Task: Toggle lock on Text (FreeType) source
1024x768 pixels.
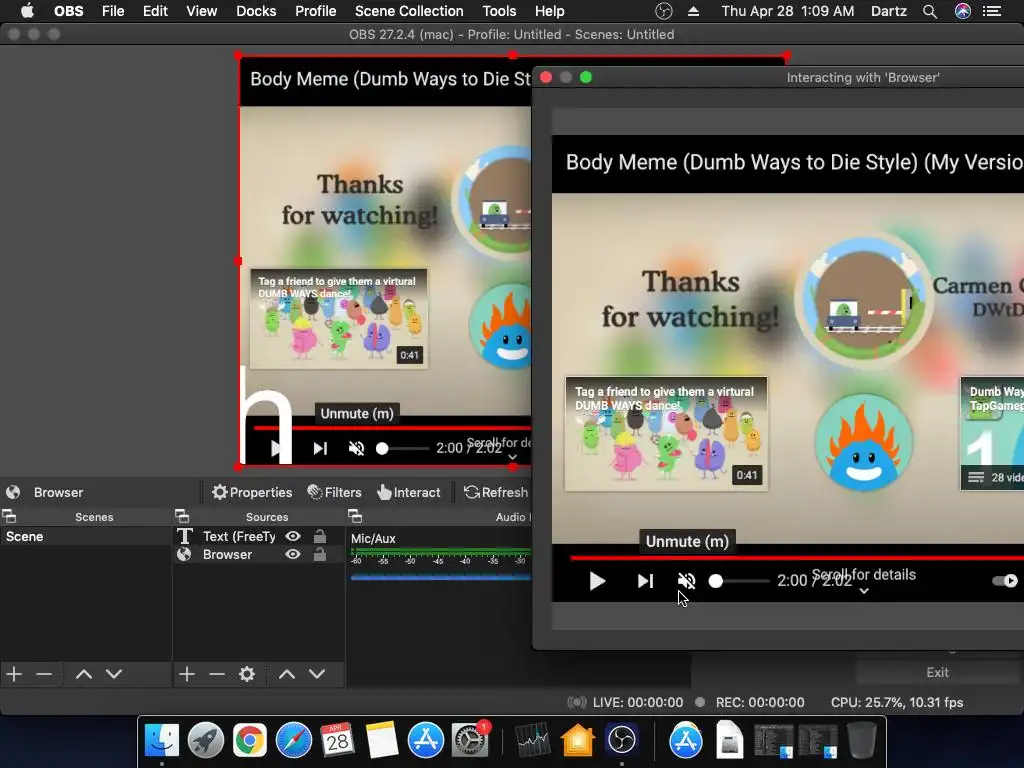Action: click(320, 536)
